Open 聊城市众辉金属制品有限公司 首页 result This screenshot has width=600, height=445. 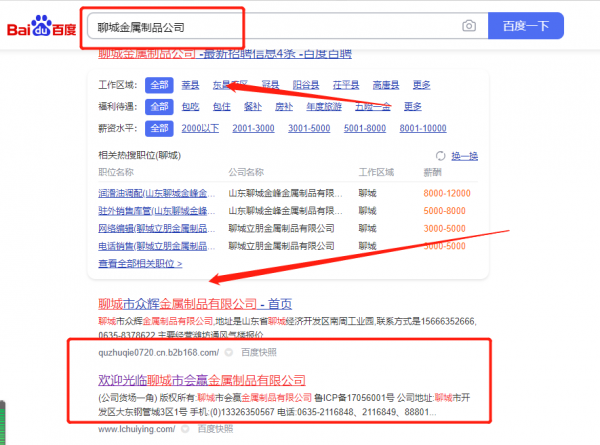[195, 304]
